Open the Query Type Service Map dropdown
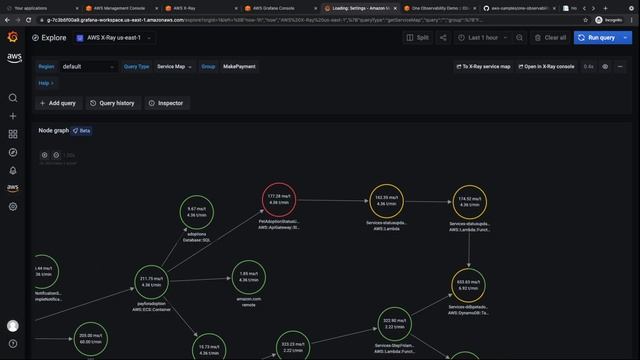The width and height of the screenshot is (640, 360). tap(174, 67)
